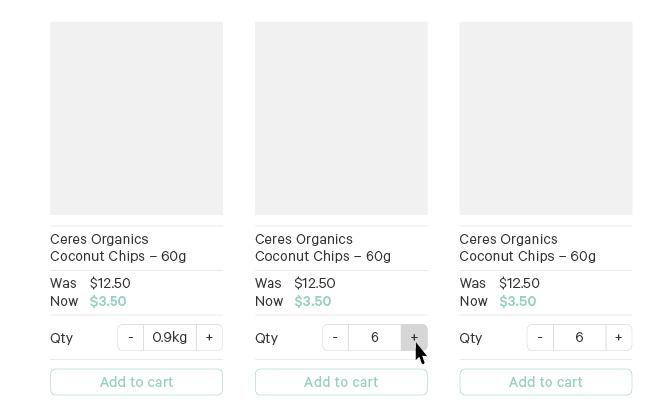The width and height of the screenshot is (661, 419).
Task: Click right card quantity field showing 6
Action: click(x=579, y=338)
